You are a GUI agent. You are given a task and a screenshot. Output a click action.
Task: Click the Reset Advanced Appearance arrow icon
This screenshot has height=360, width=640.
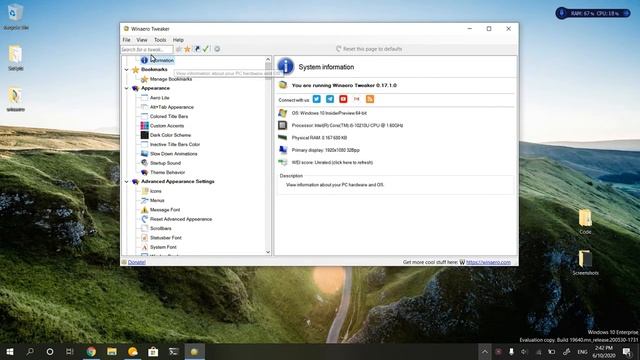pos(144,219)
